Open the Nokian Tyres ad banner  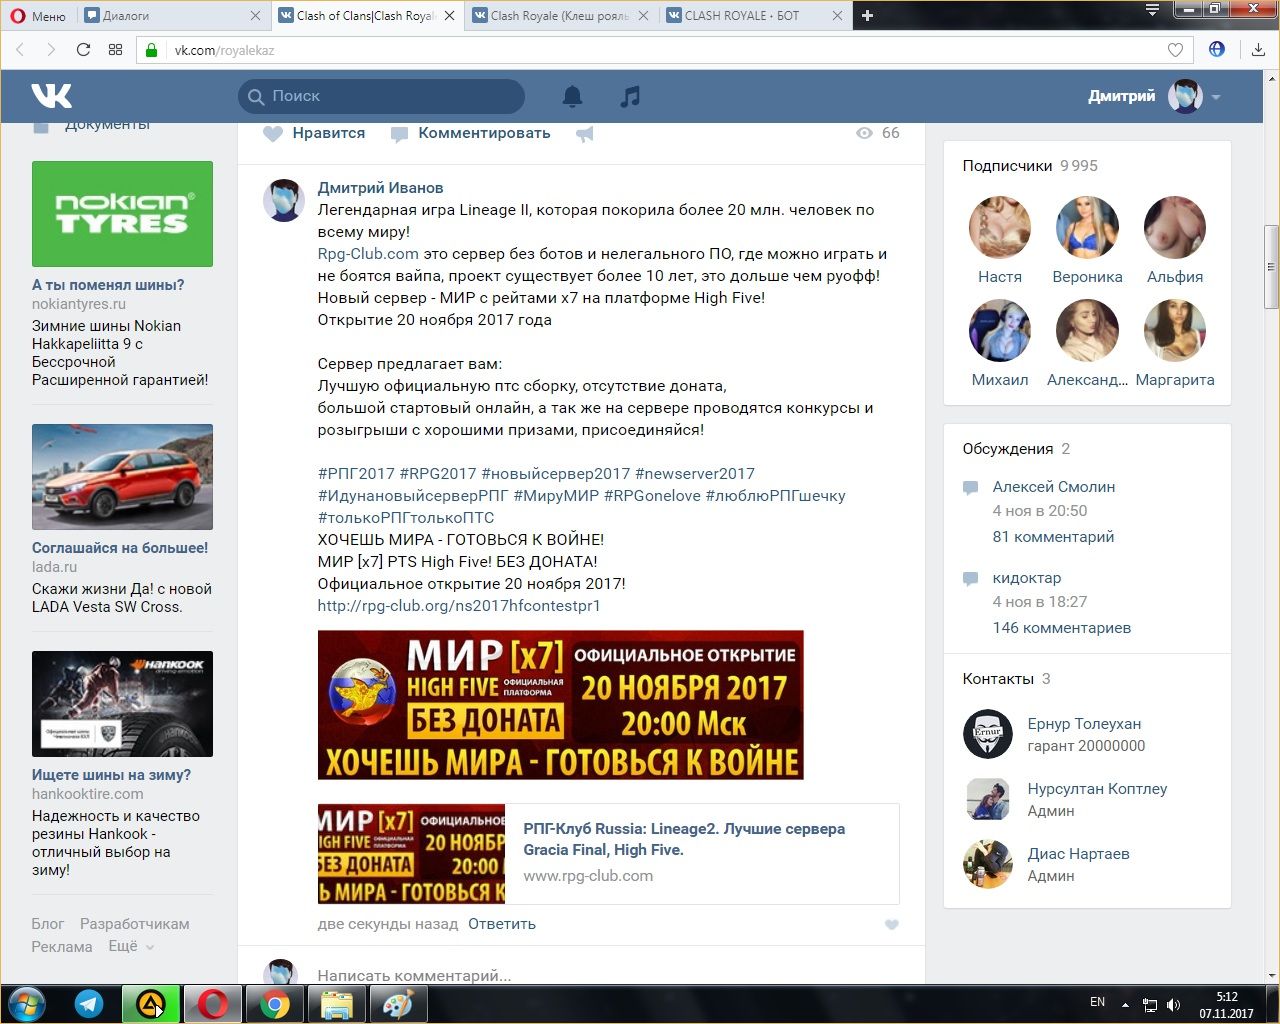pos(122,214)
